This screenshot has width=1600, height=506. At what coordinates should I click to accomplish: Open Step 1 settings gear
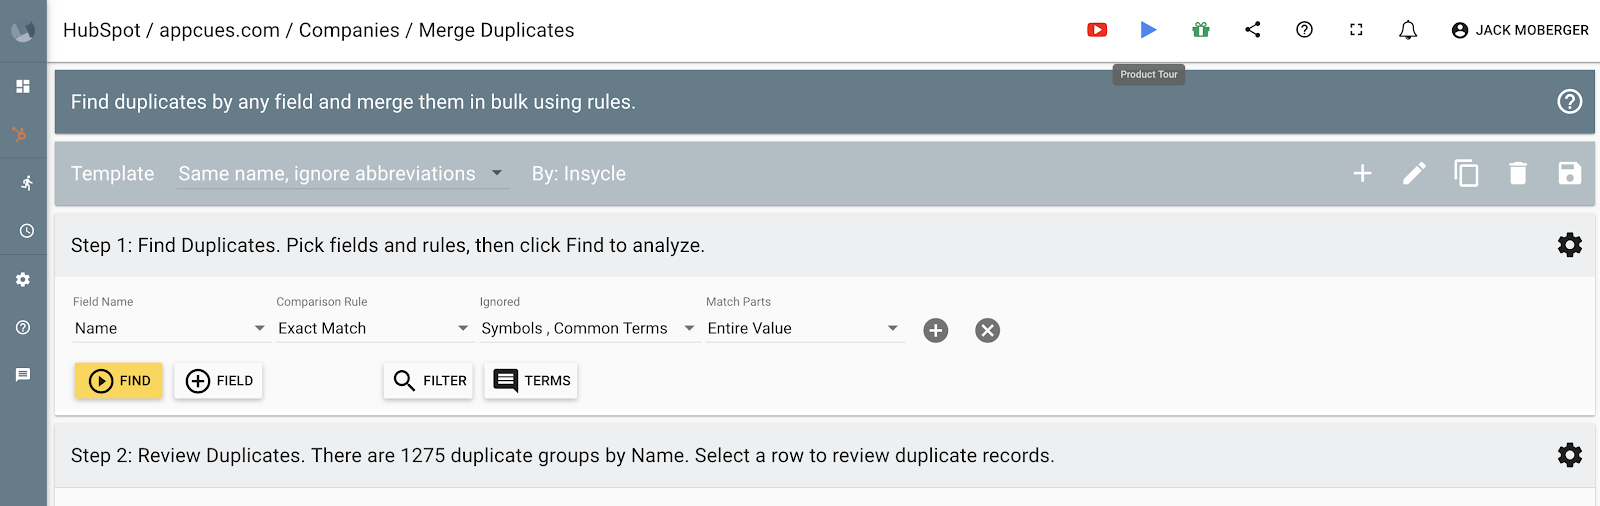pyautogui.click(x=1570, y=245)
